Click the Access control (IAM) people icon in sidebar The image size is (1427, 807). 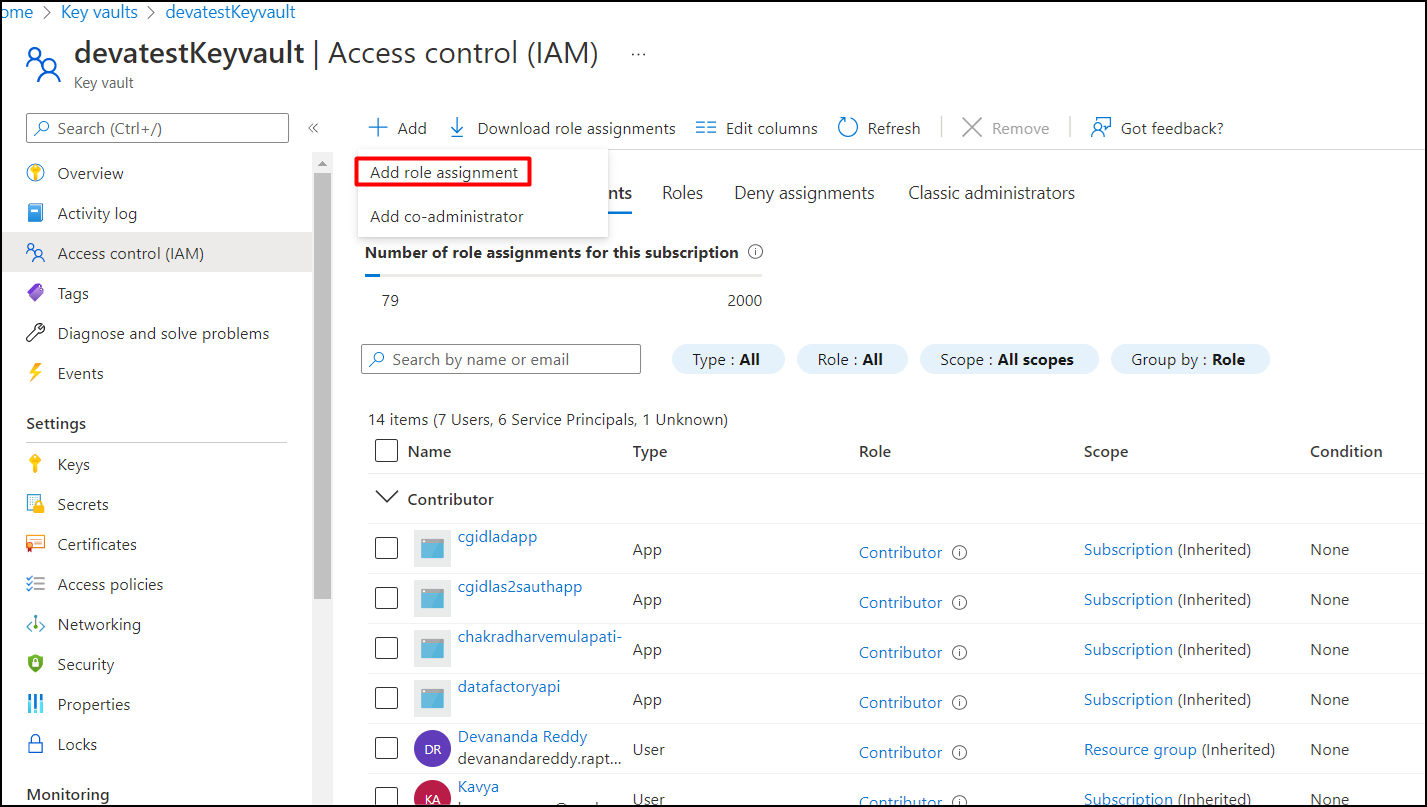[x=36, y=253]
